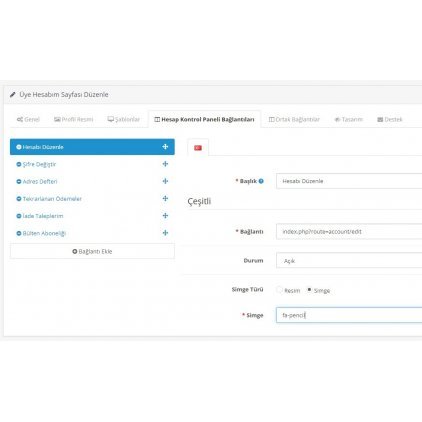
Task: Open the Durum dropdown showing Açık
Action: [x=349, y=261]
